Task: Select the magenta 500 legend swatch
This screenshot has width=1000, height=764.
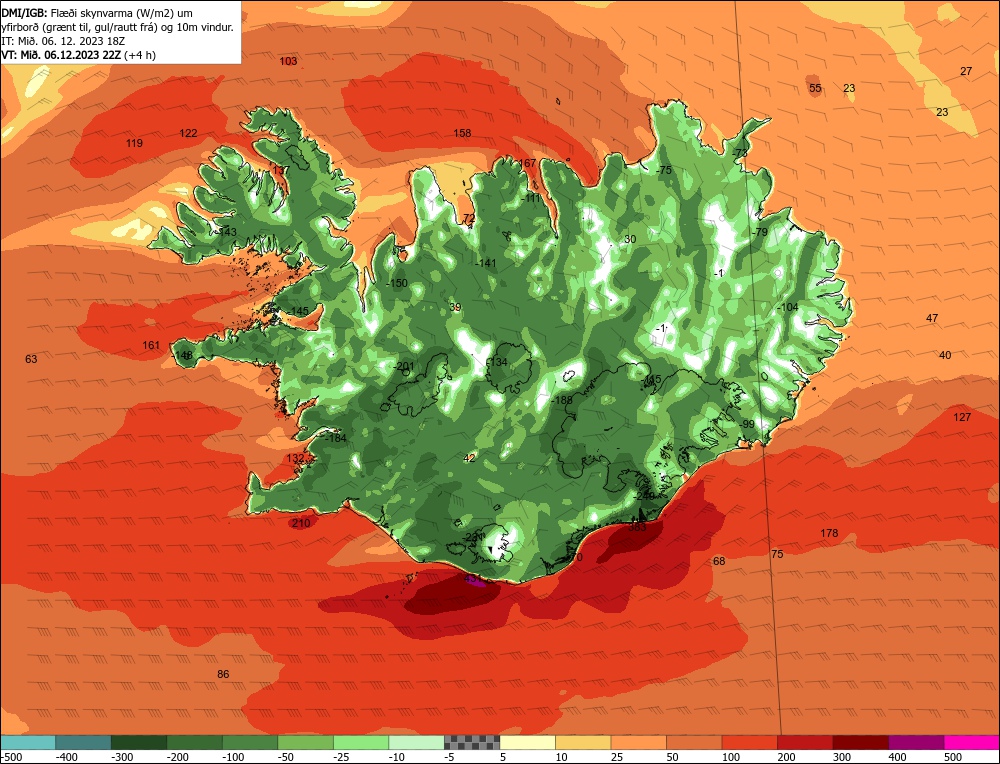Action: [x=972, y=742]
